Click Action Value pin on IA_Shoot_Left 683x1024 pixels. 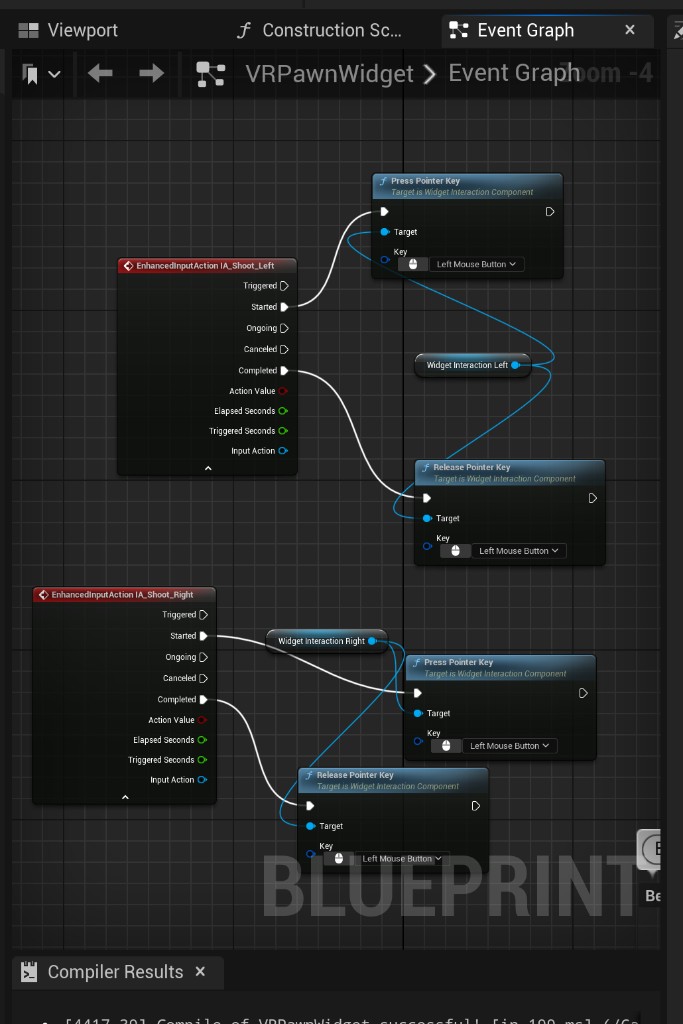(283, 391)
